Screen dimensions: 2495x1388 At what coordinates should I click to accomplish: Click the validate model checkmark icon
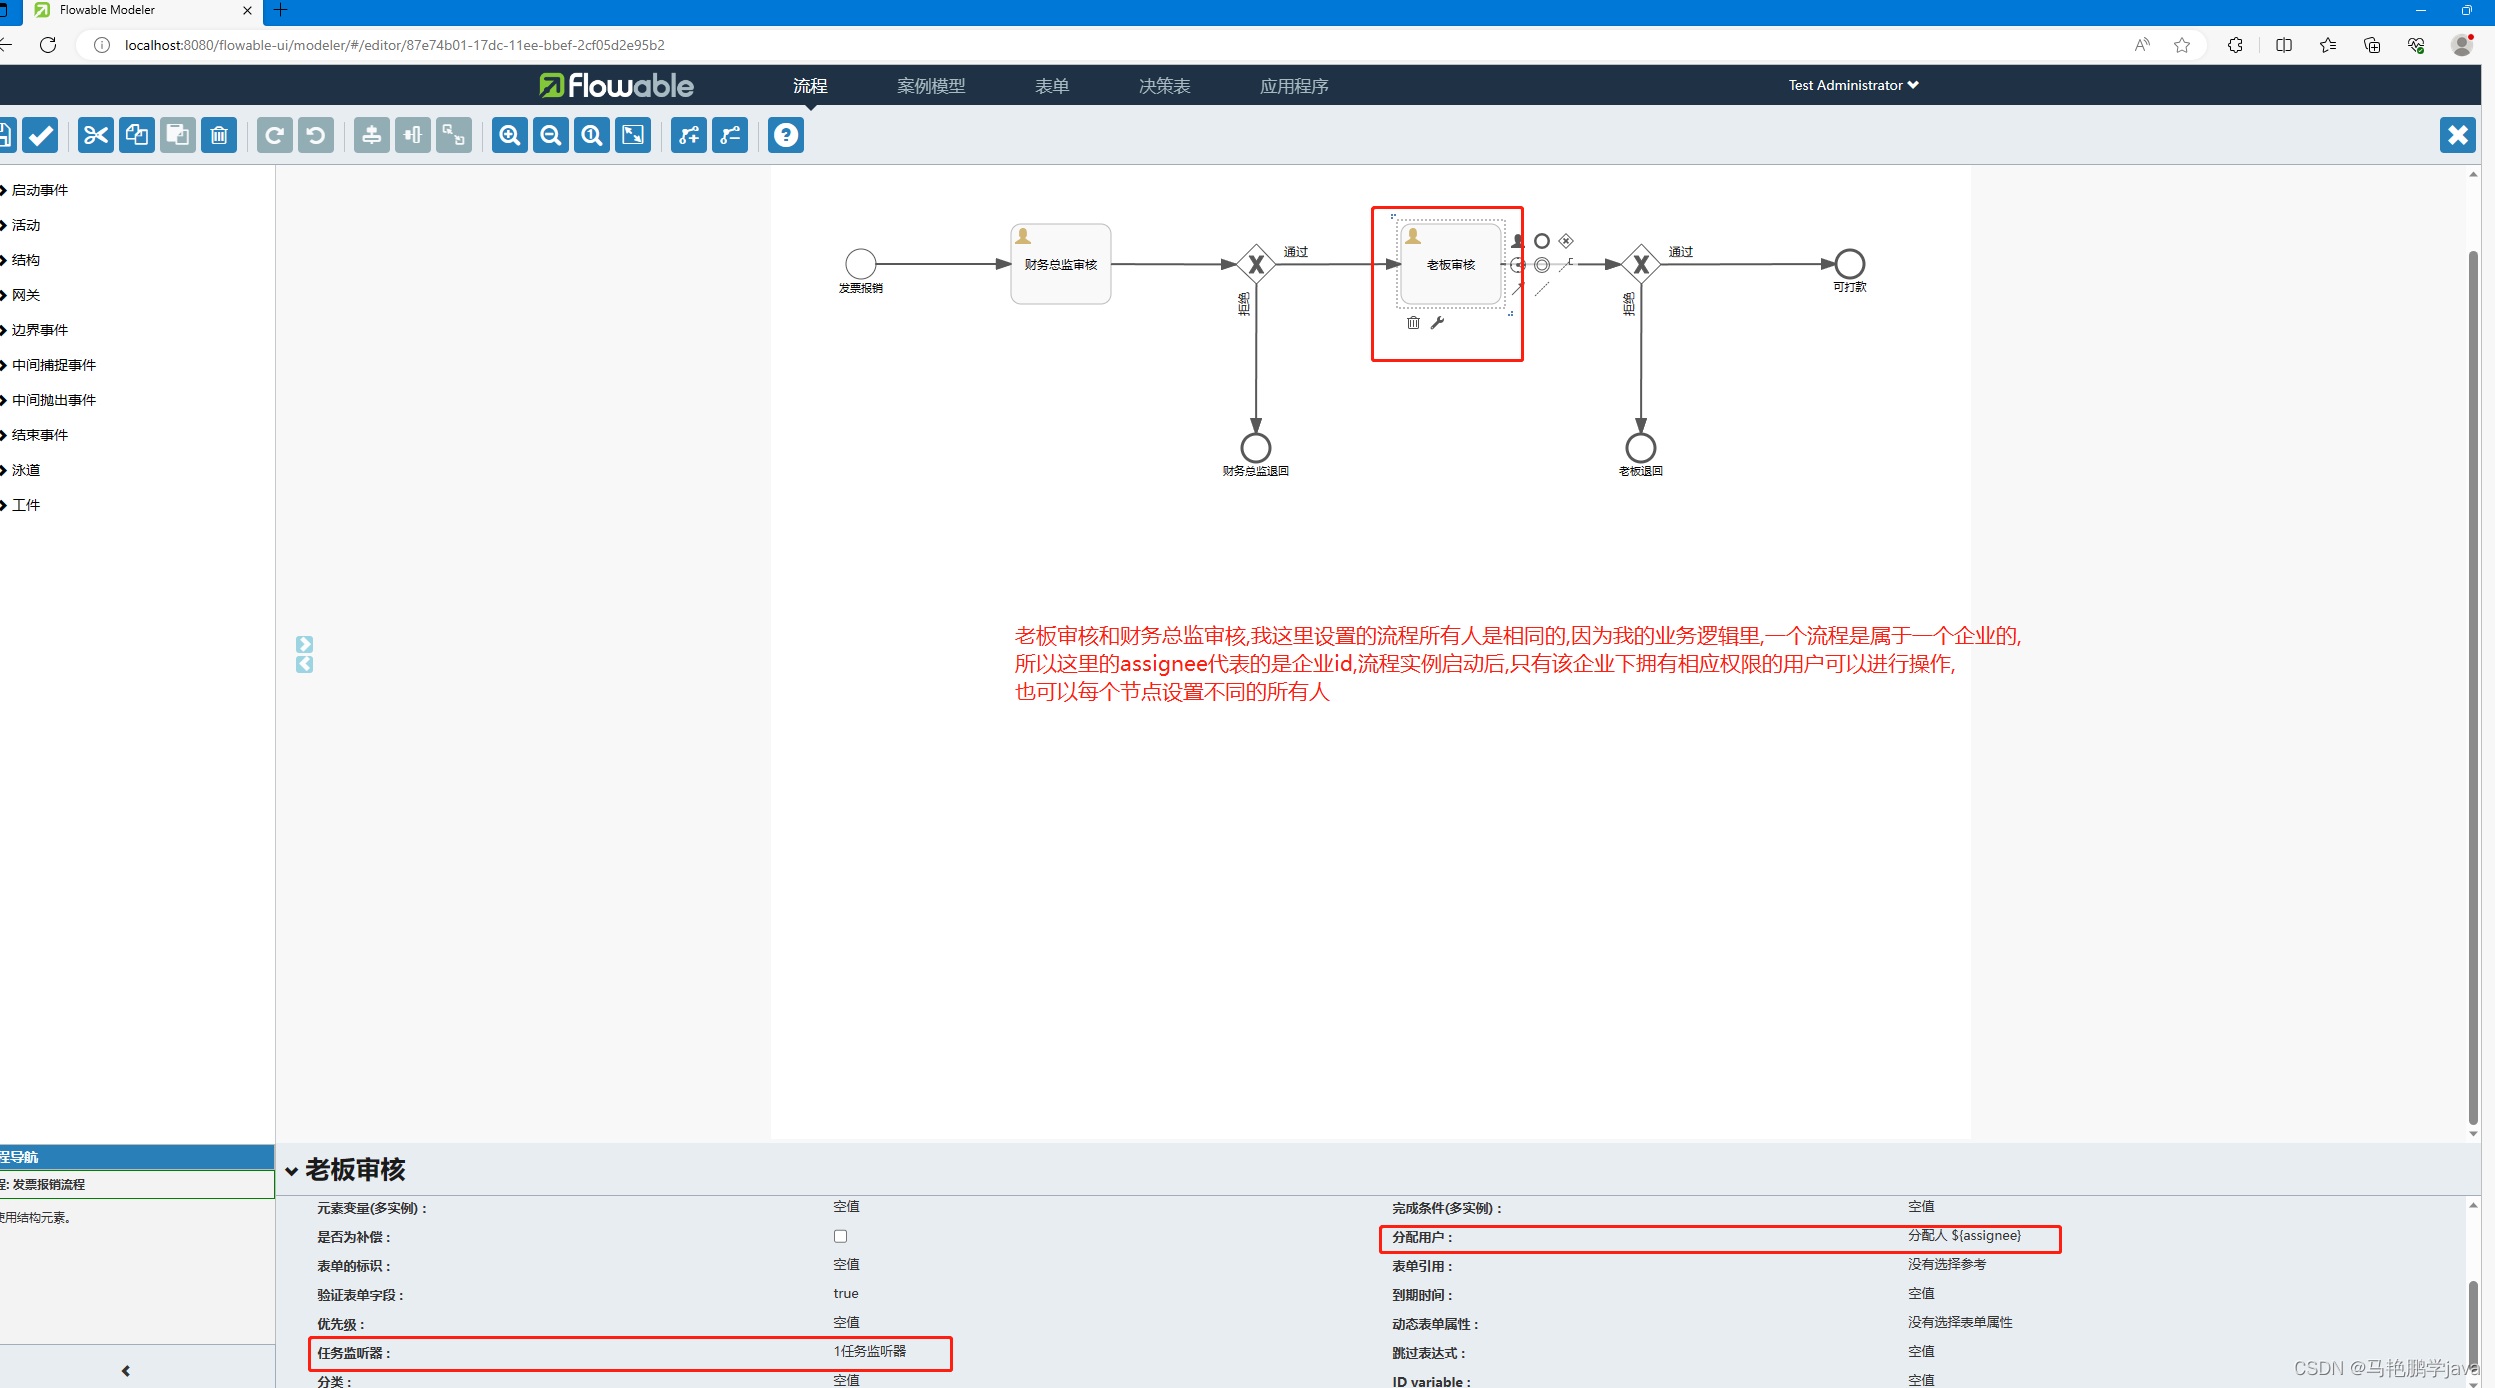(41, 135)
